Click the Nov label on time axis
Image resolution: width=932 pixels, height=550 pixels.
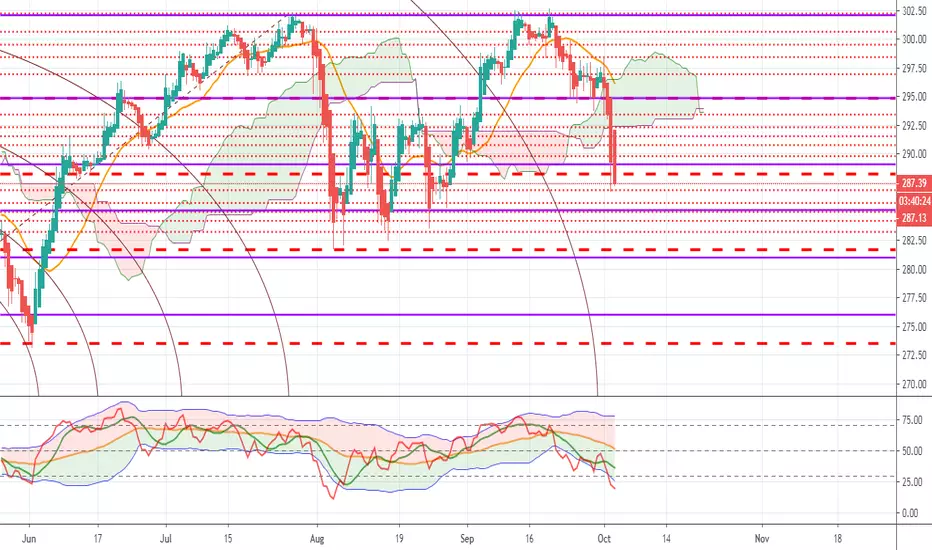tap(762, 539)
